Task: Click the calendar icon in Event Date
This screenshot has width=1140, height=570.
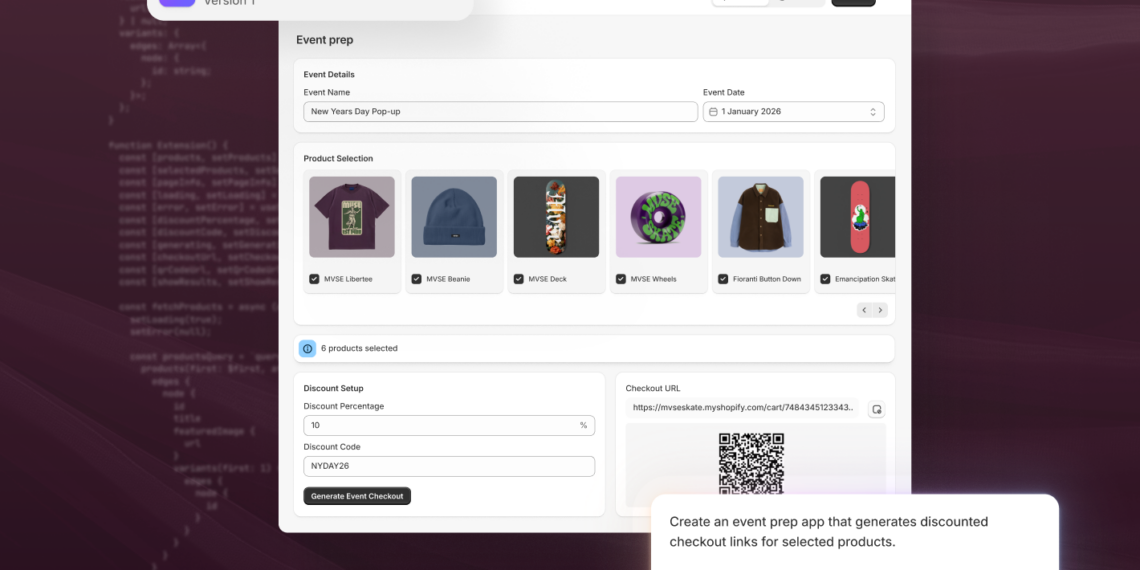Action: point(713,112)
